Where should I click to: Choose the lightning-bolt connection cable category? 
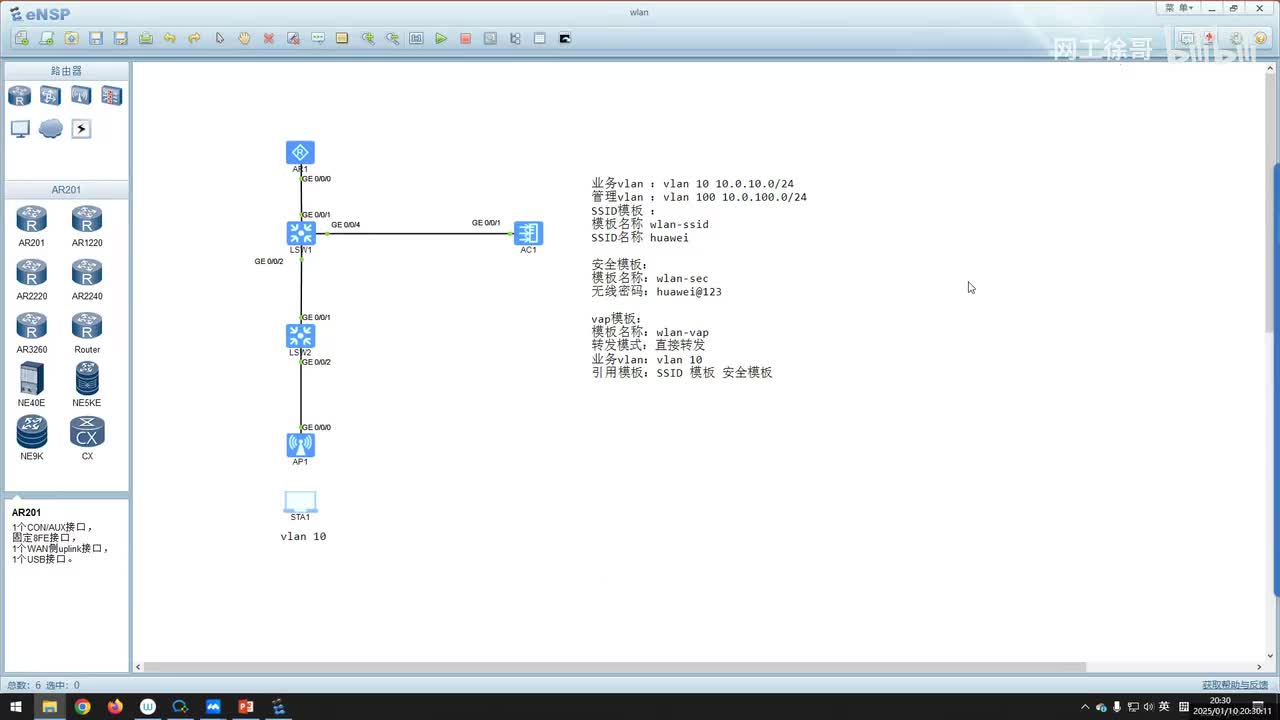81,129
